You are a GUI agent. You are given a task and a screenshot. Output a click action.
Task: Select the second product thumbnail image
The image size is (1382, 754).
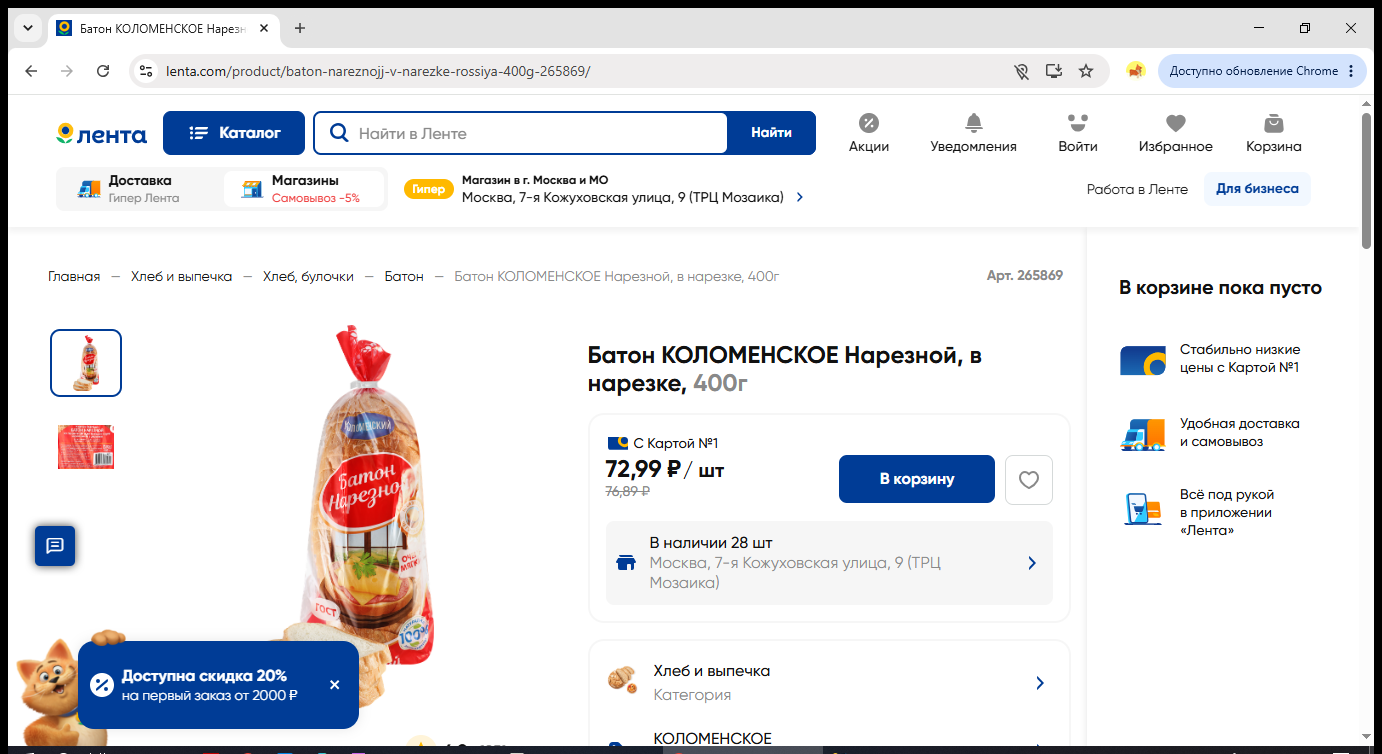click(86, 447)
